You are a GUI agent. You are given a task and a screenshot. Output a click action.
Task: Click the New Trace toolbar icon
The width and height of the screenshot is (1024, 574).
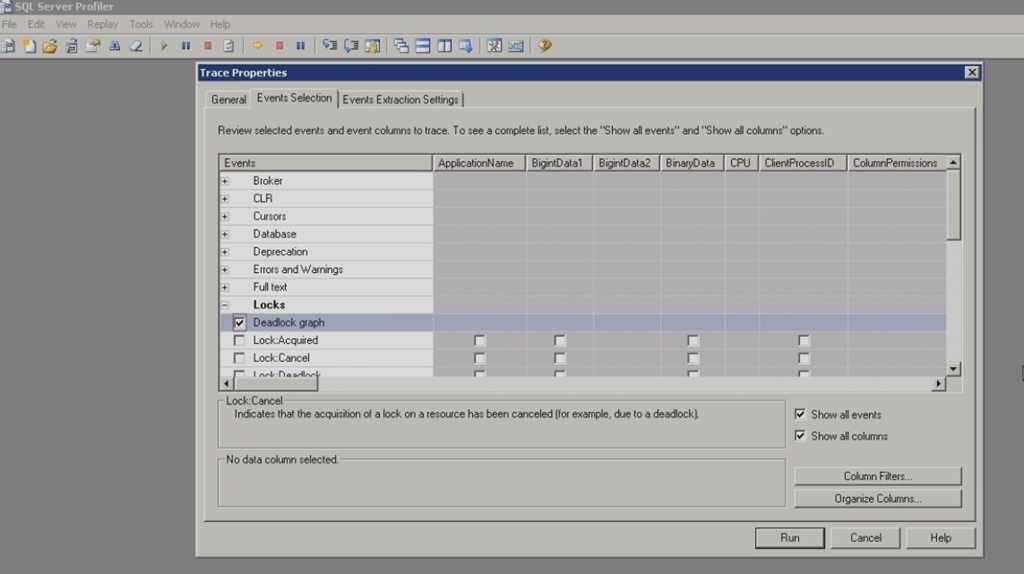[x=8, y=46]
